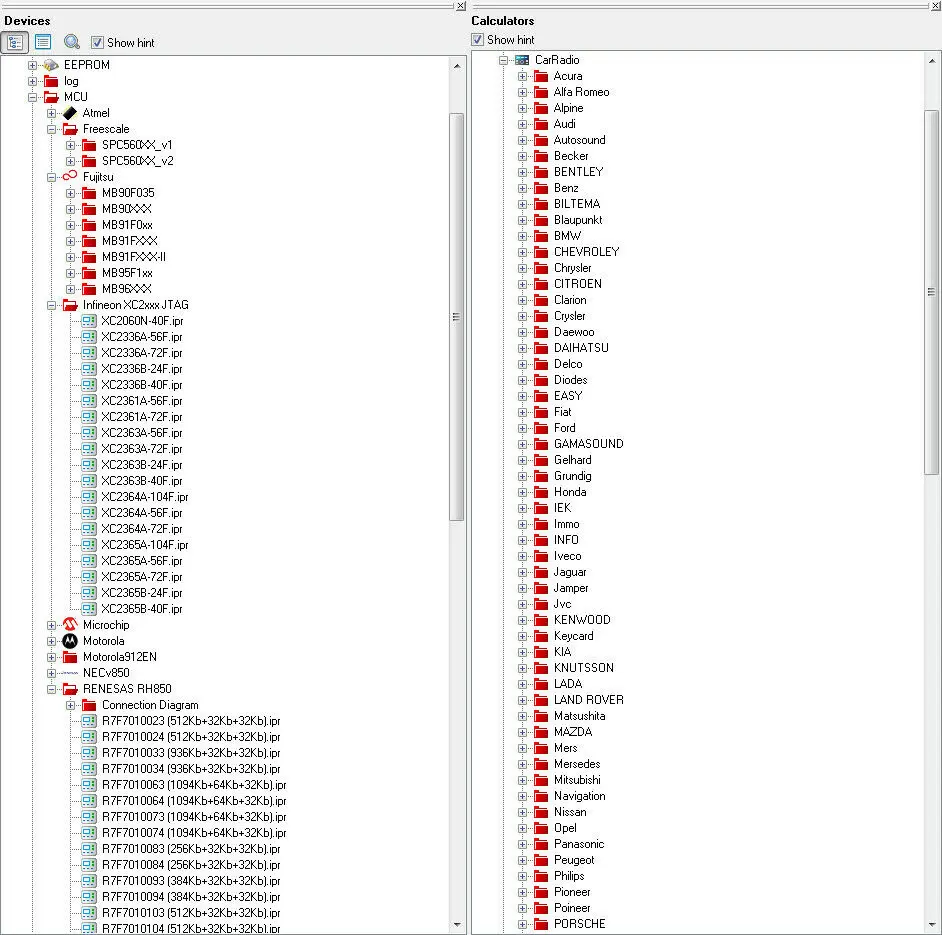Select the Mitsubishi entry
Screen dimensions: 942x935
(577, 780)
